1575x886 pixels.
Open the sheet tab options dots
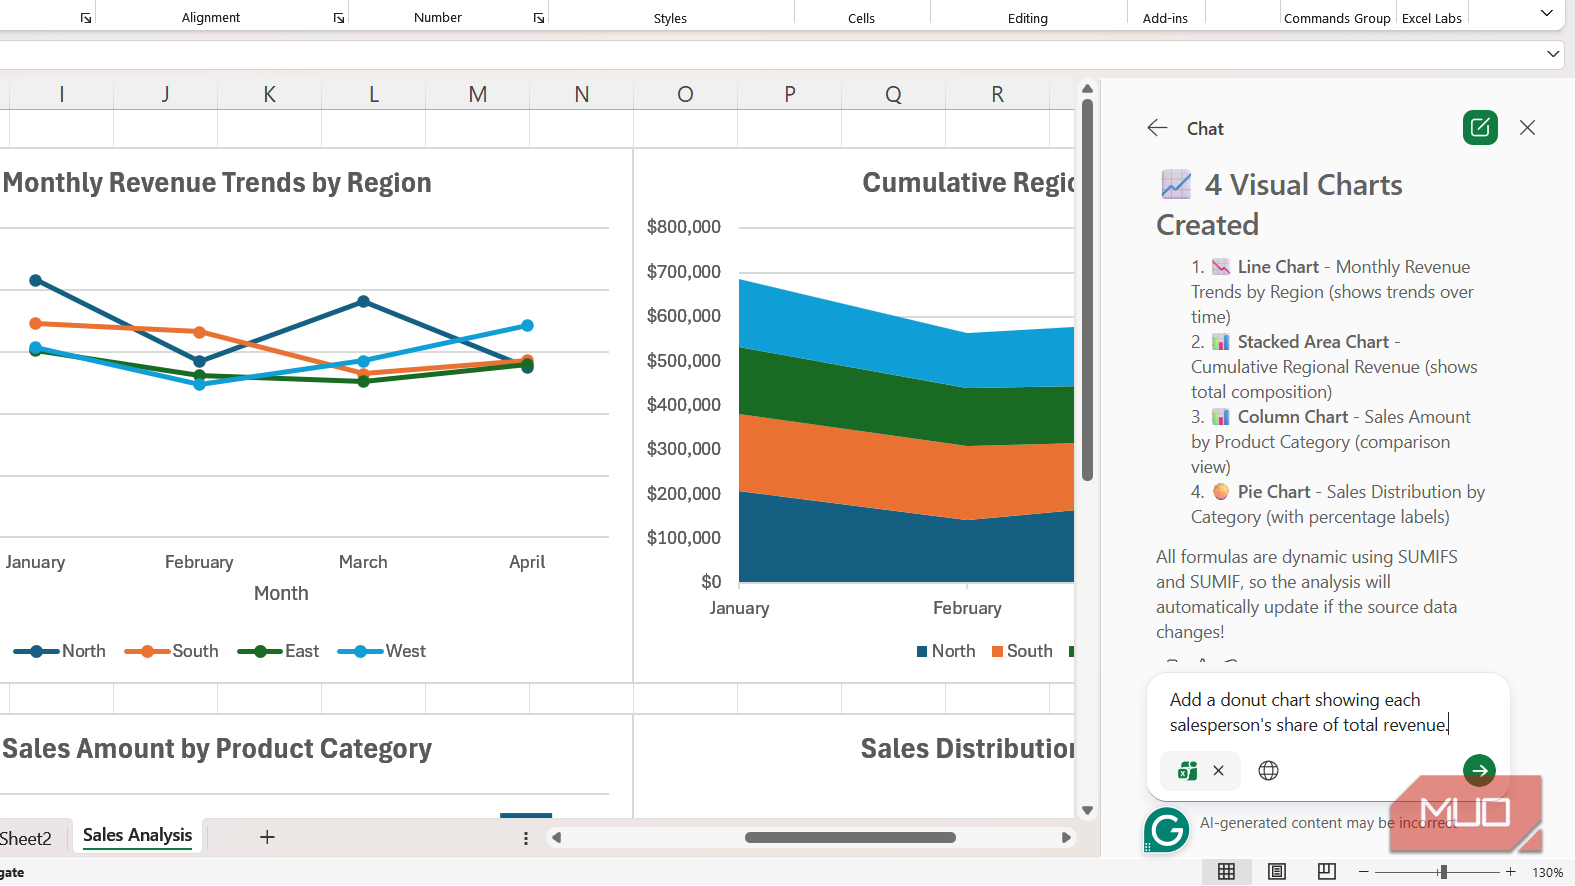[526, 838]
